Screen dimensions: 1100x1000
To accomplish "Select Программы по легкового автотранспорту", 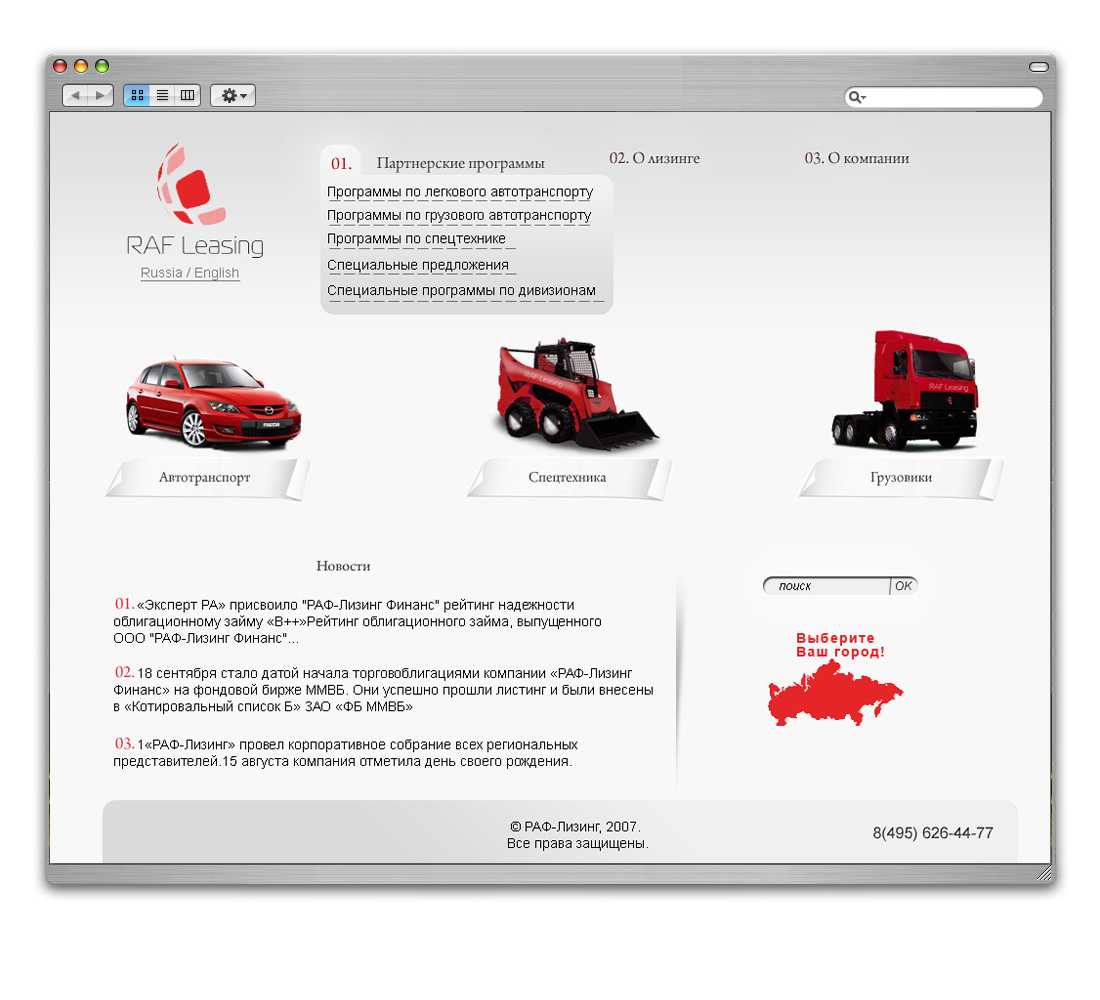I will 460,192.
